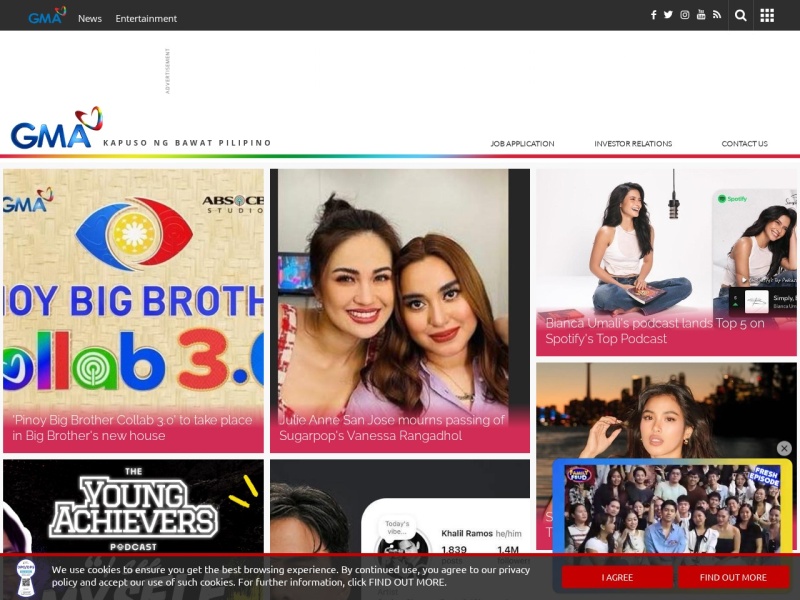Go to the News section
Viewport: 800px width, 600px height.
[90, 18]
